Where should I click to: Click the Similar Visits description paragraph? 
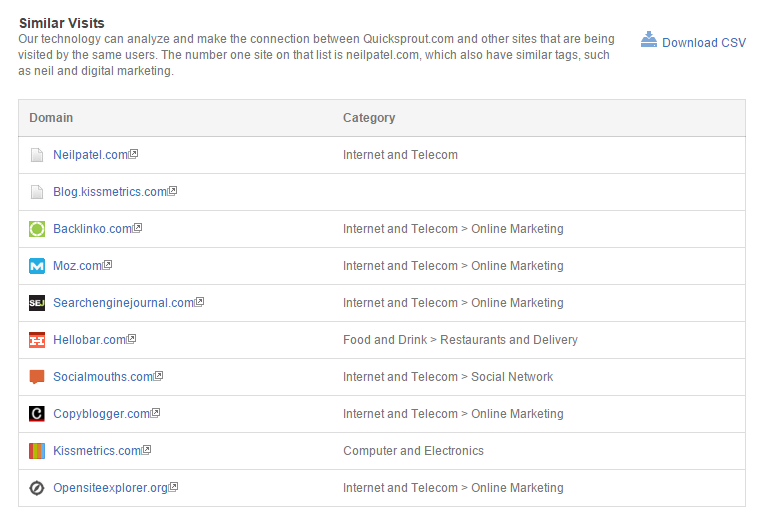tap(316, 55)
